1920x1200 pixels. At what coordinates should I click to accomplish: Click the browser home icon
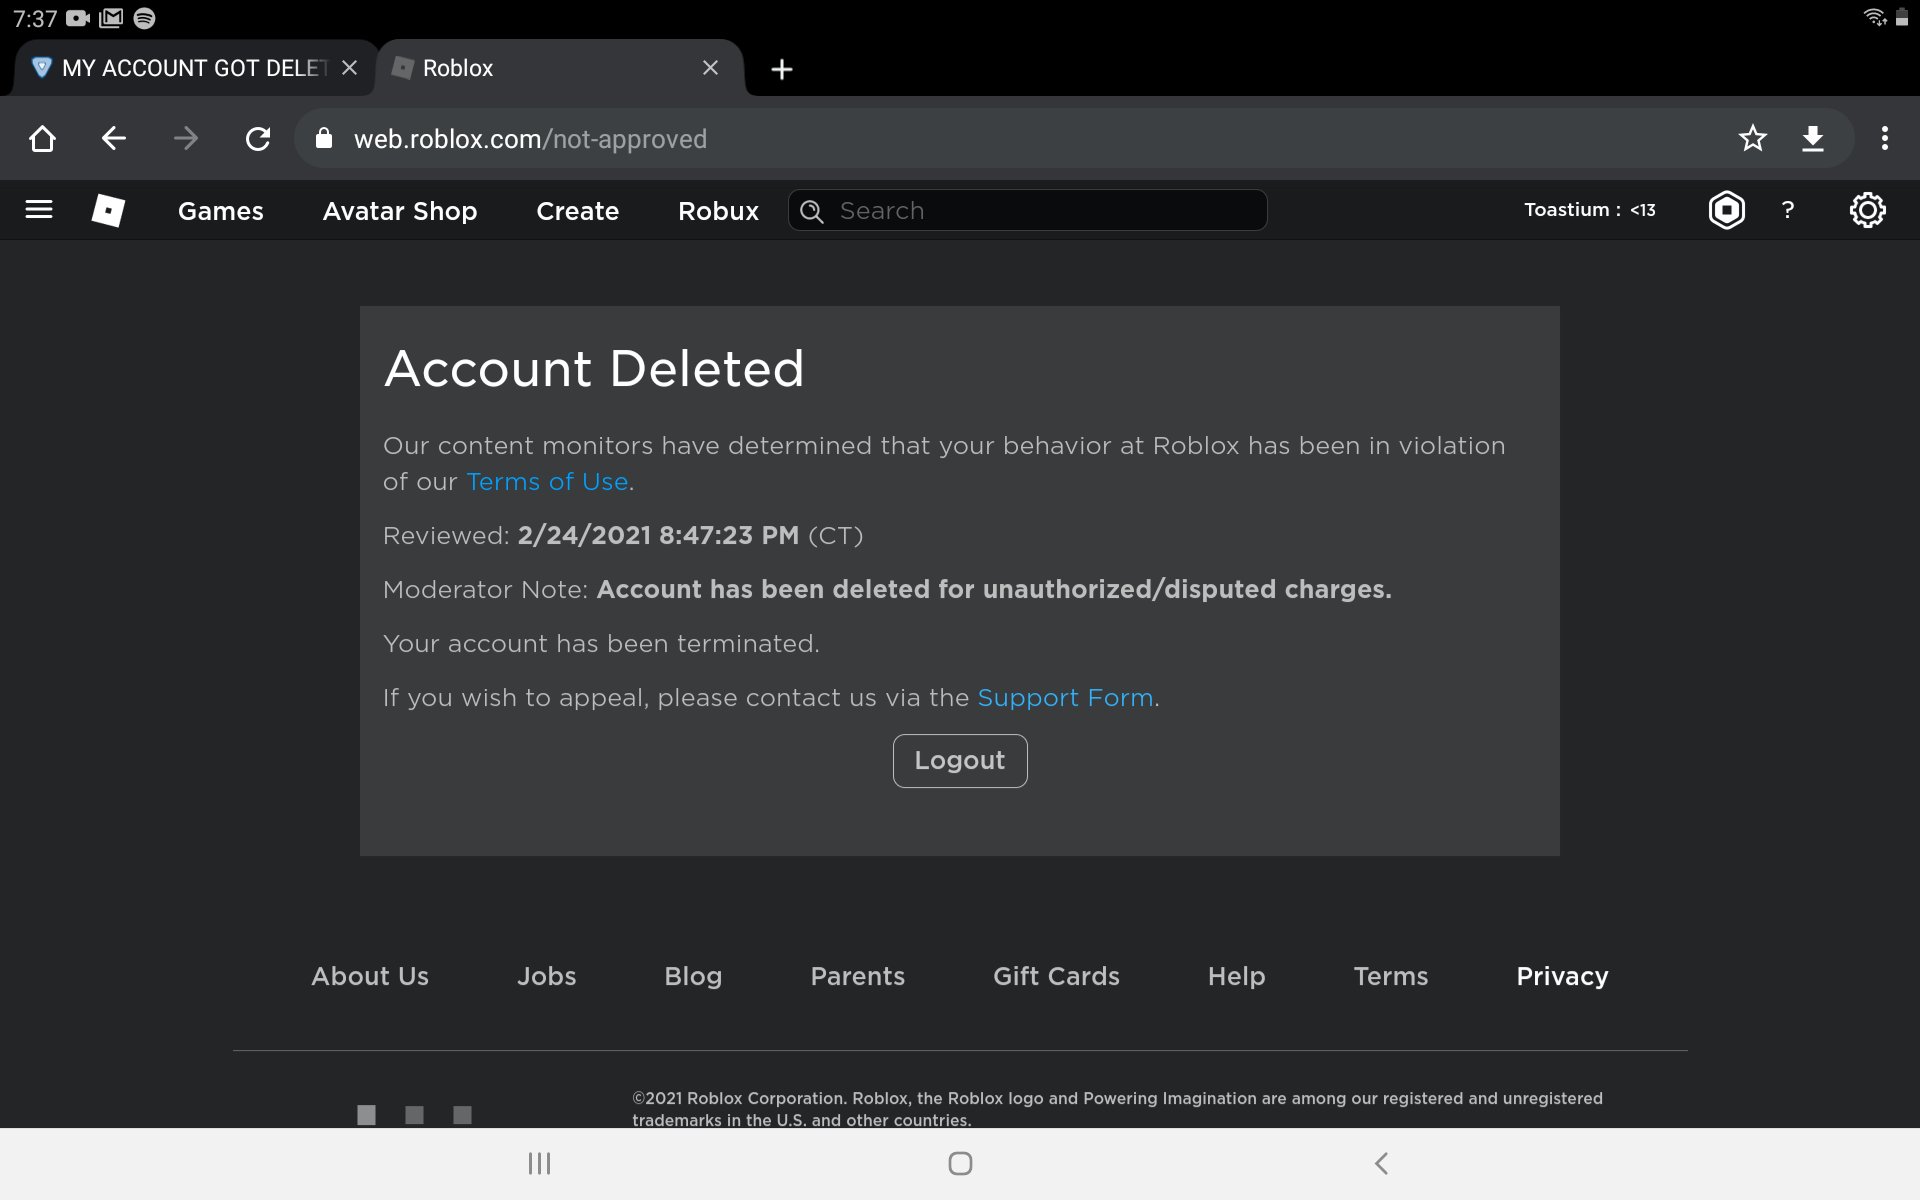[x=41, y=139]
